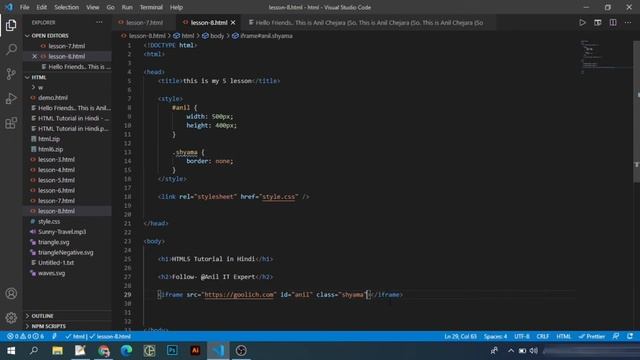The image size is (640, 360).
Task: Open editor More Actions ellipsis
Action: point(628,22)
